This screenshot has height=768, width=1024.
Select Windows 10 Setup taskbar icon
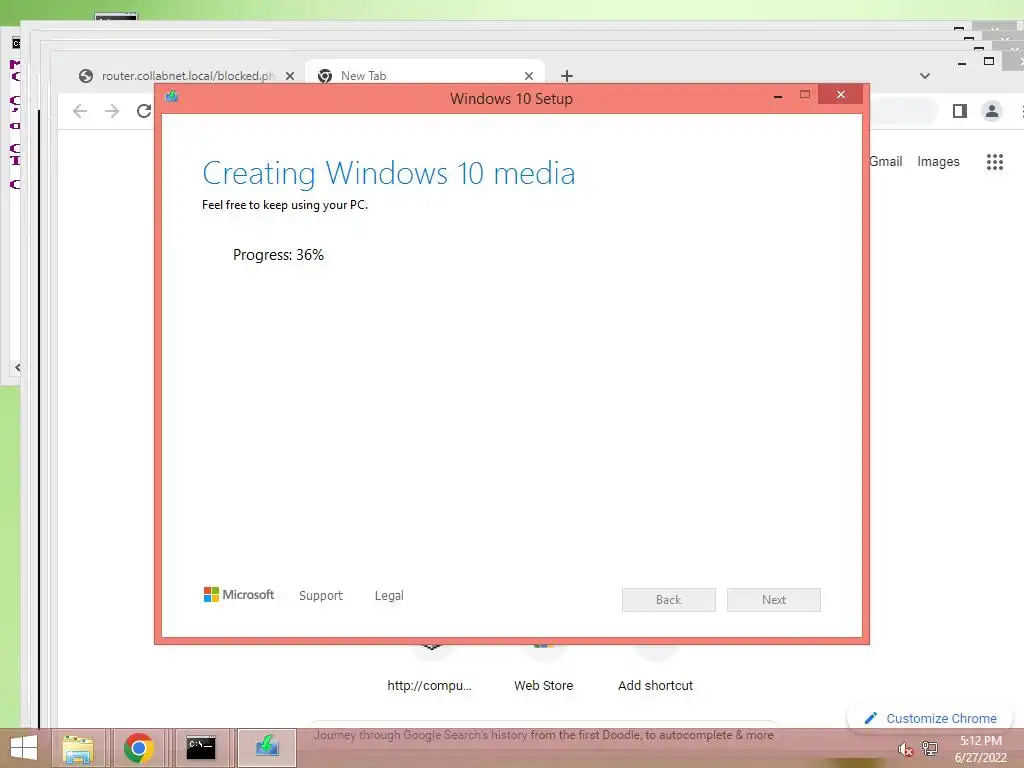point(266,746)
